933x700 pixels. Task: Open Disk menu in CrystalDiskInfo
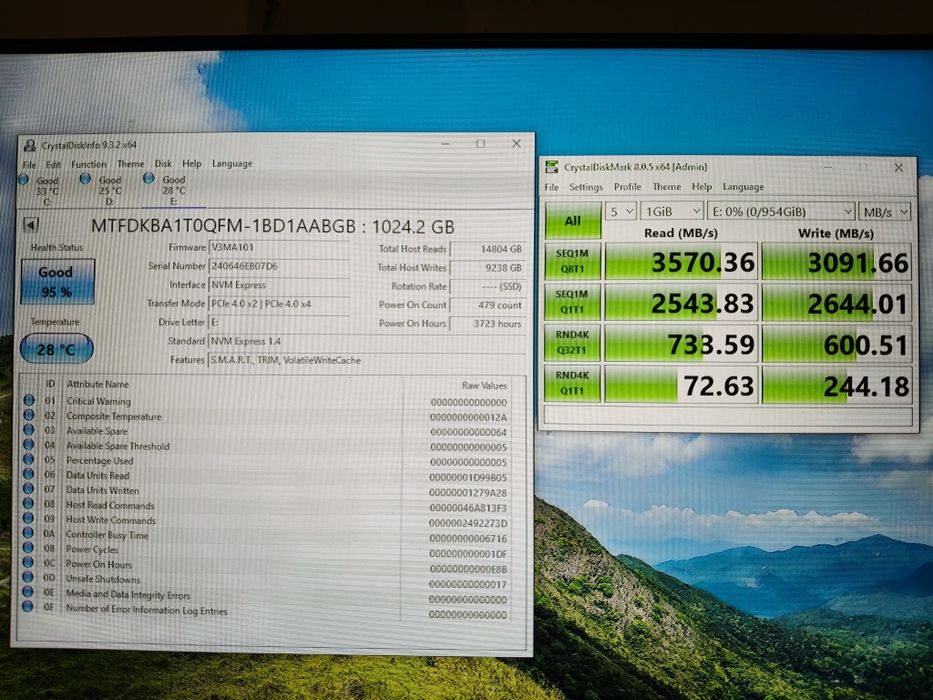[x=163, y=163]
